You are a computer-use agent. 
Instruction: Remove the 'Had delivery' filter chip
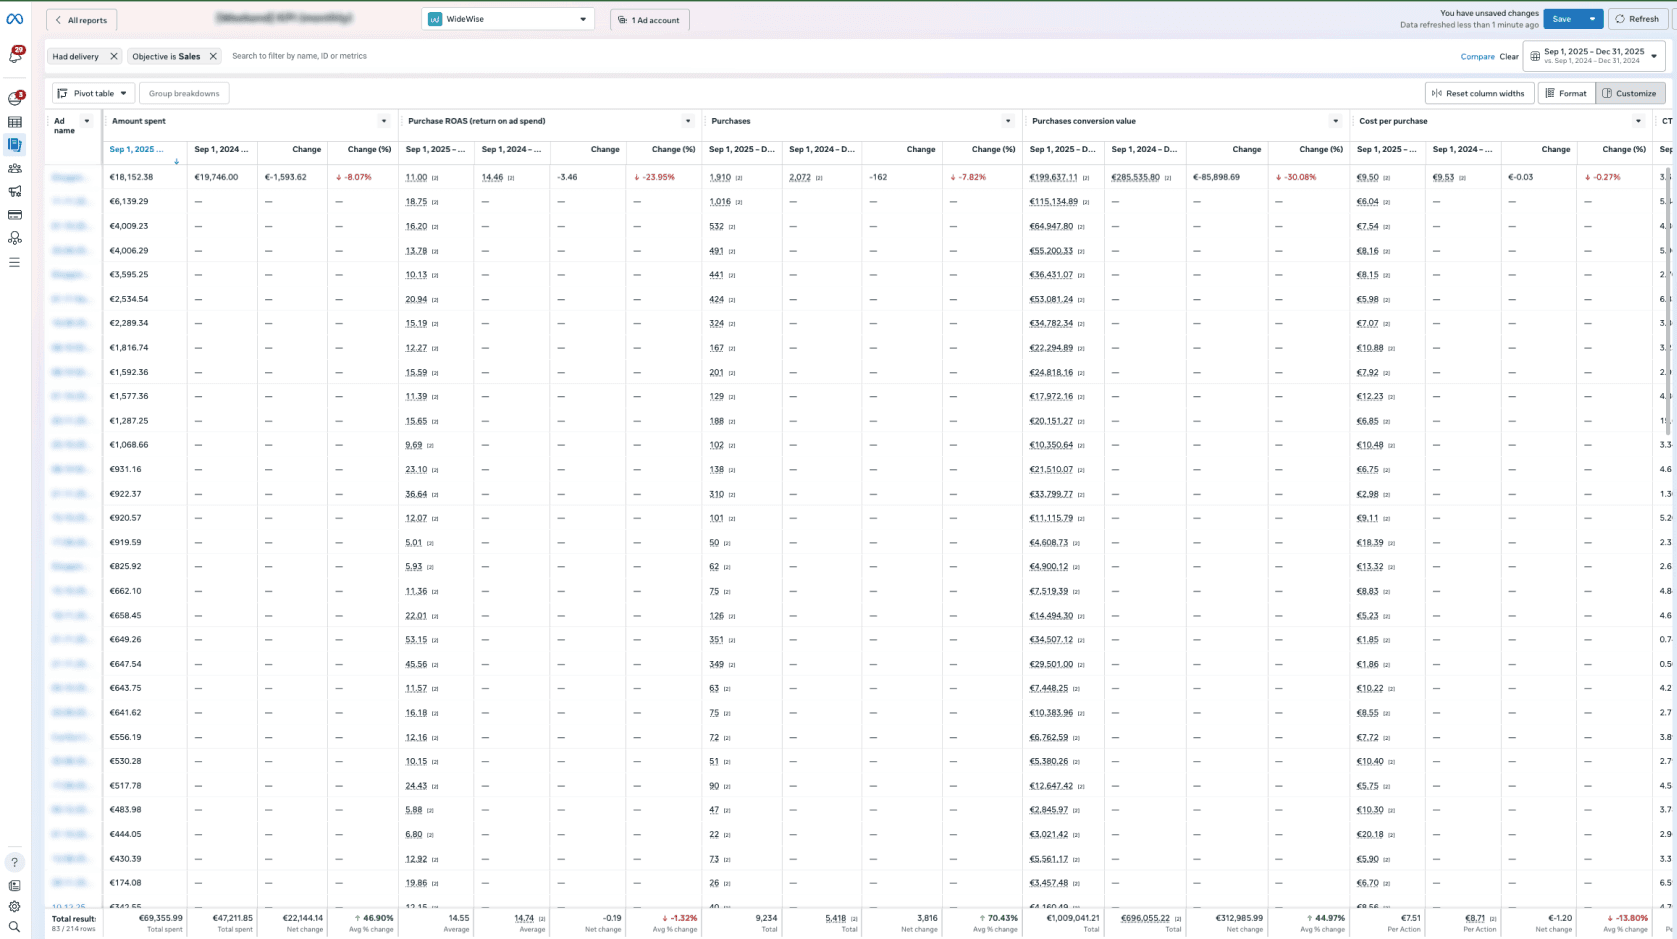coord(112,56)
